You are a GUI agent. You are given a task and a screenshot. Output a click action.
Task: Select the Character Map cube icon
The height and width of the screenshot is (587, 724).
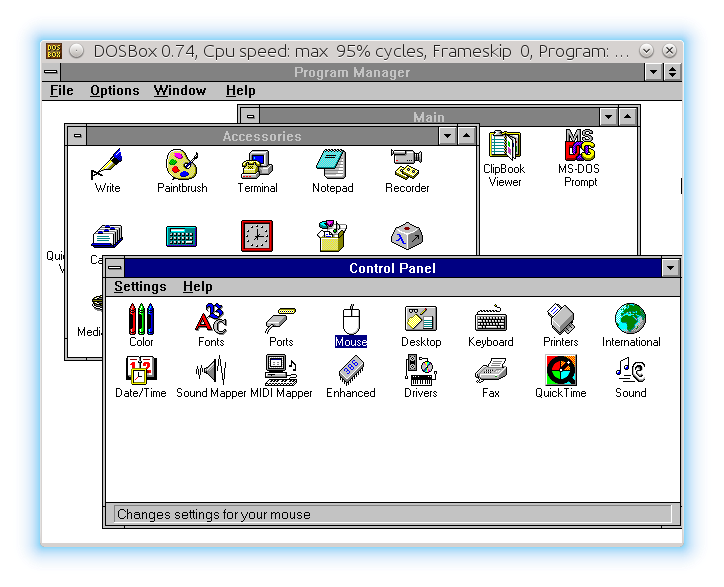tap(407, 236)
